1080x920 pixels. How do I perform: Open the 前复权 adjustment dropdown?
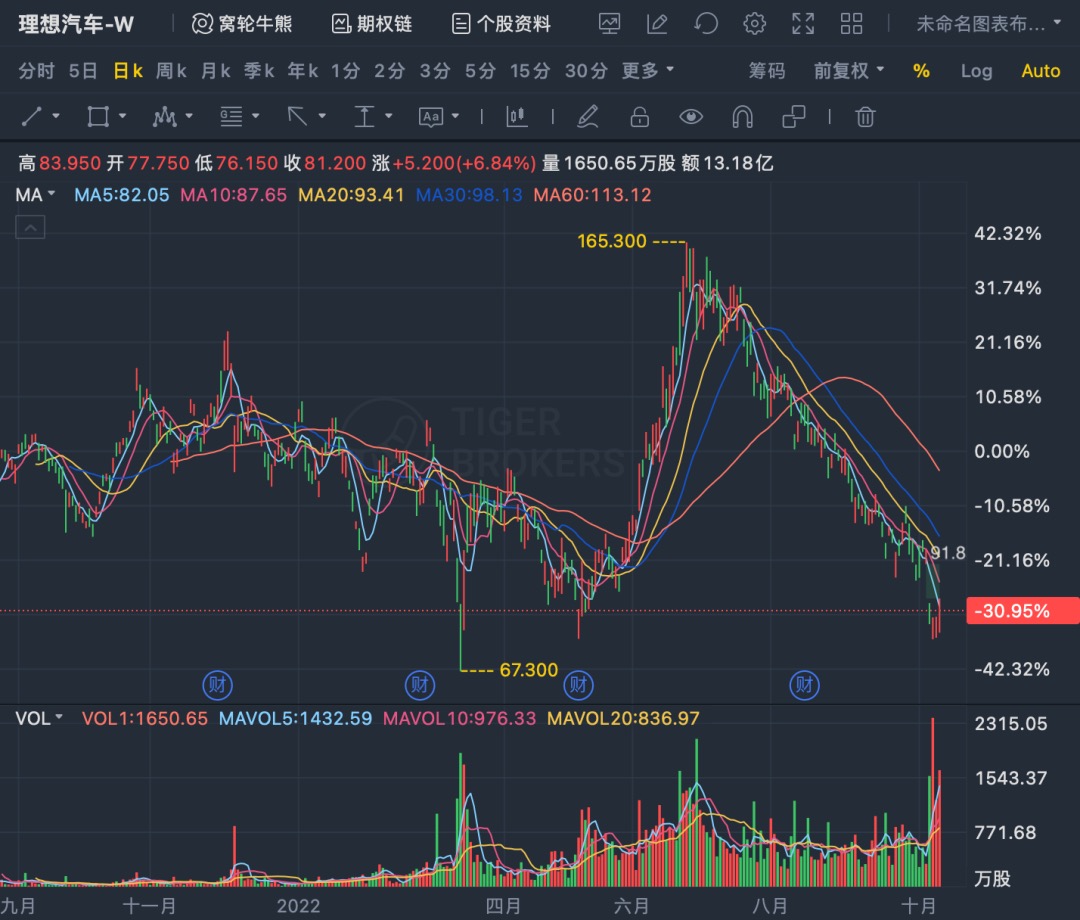(848, 71)
